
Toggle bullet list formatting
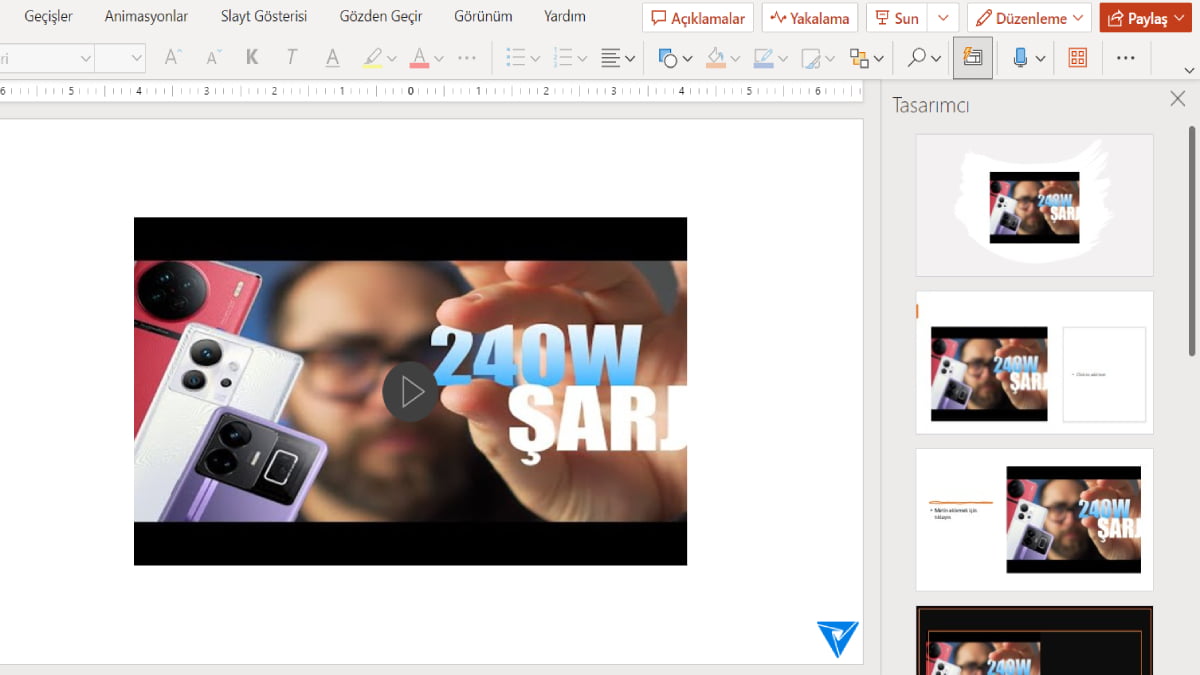516,57
